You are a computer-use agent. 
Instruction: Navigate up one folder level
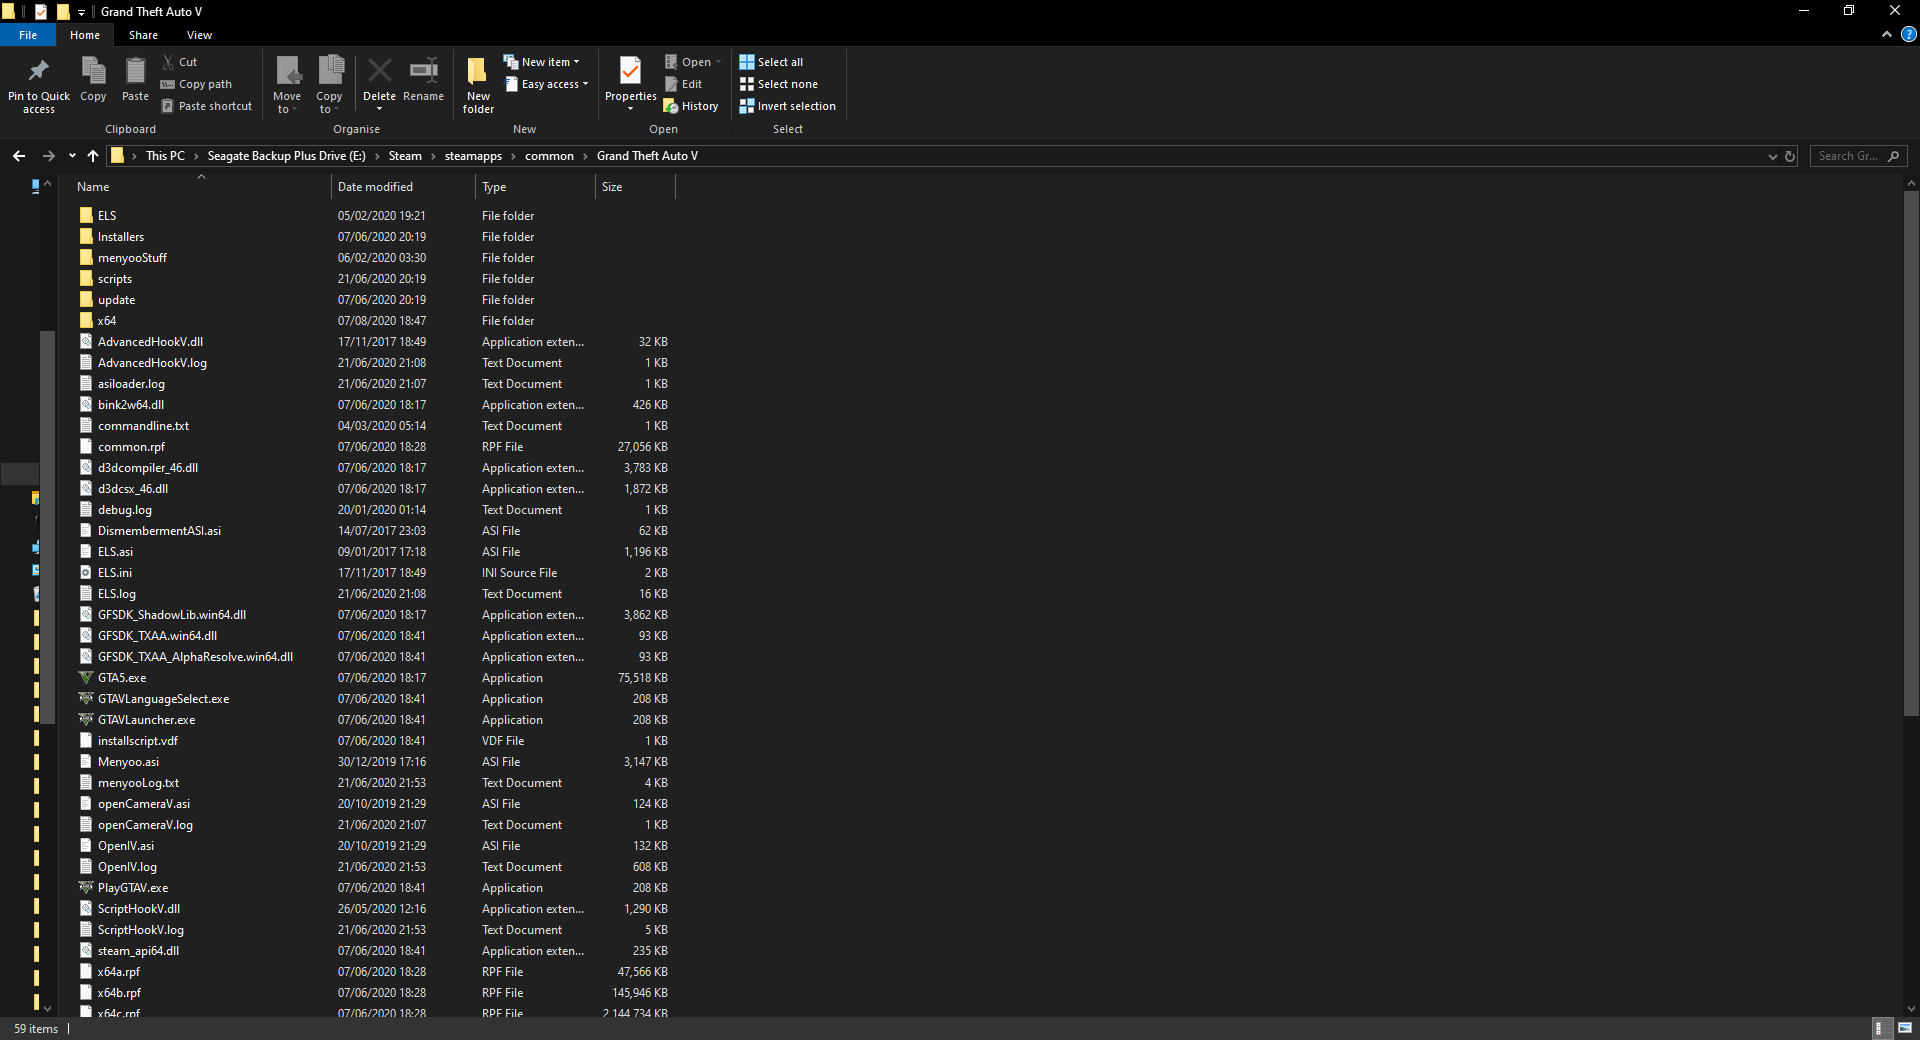coord(93,156)
